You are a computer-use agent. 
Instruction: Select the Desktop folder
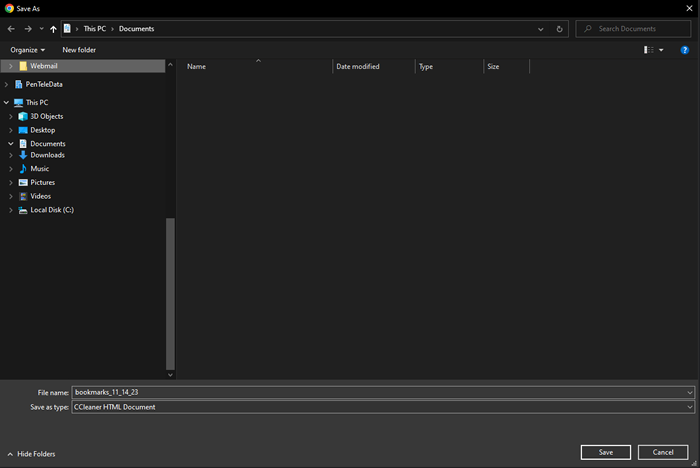tap(42, 130)
